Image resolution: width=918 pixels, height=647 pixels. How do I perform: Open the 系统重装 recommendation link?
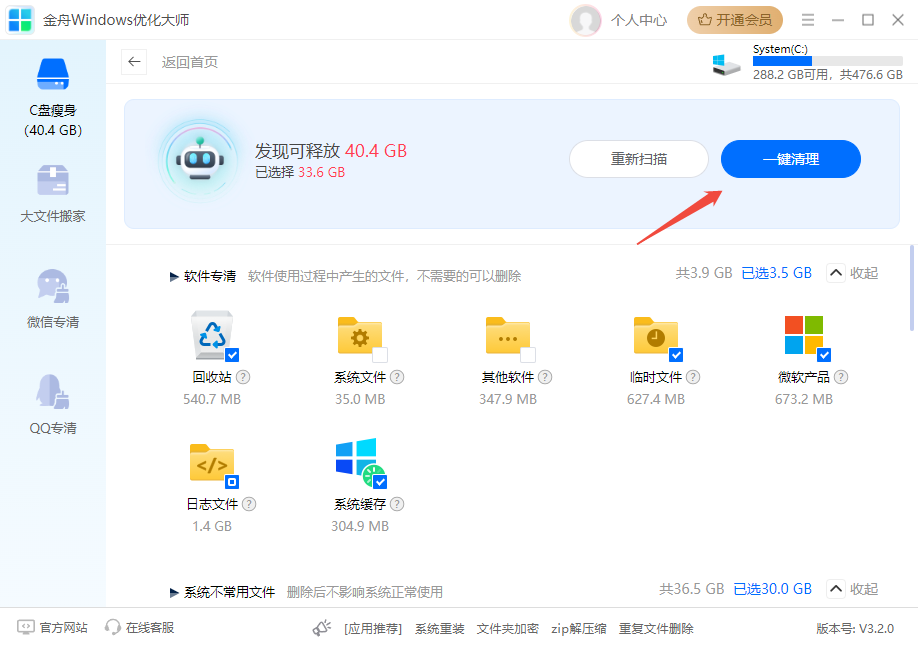pyautogui.click(x=440, y=629)
